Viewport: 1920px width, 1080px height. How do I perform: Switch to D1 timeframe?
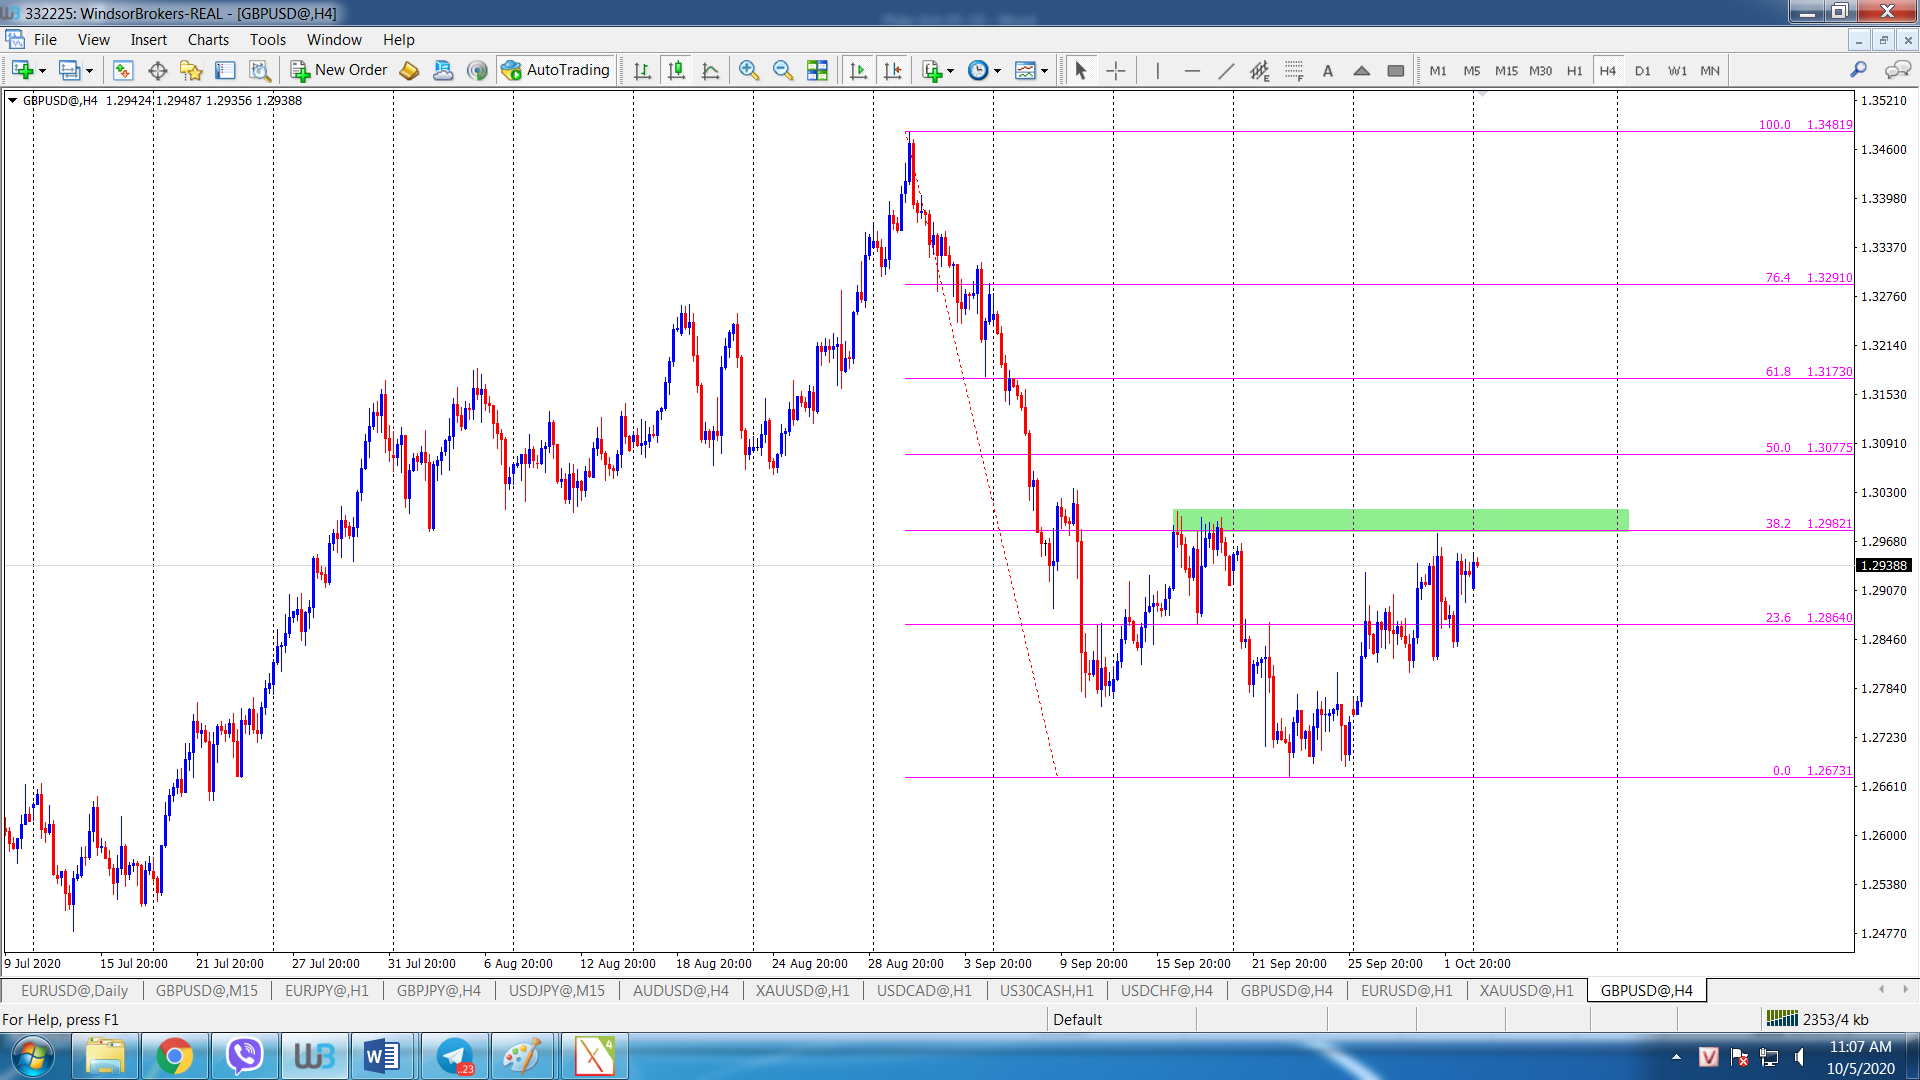1642,70
